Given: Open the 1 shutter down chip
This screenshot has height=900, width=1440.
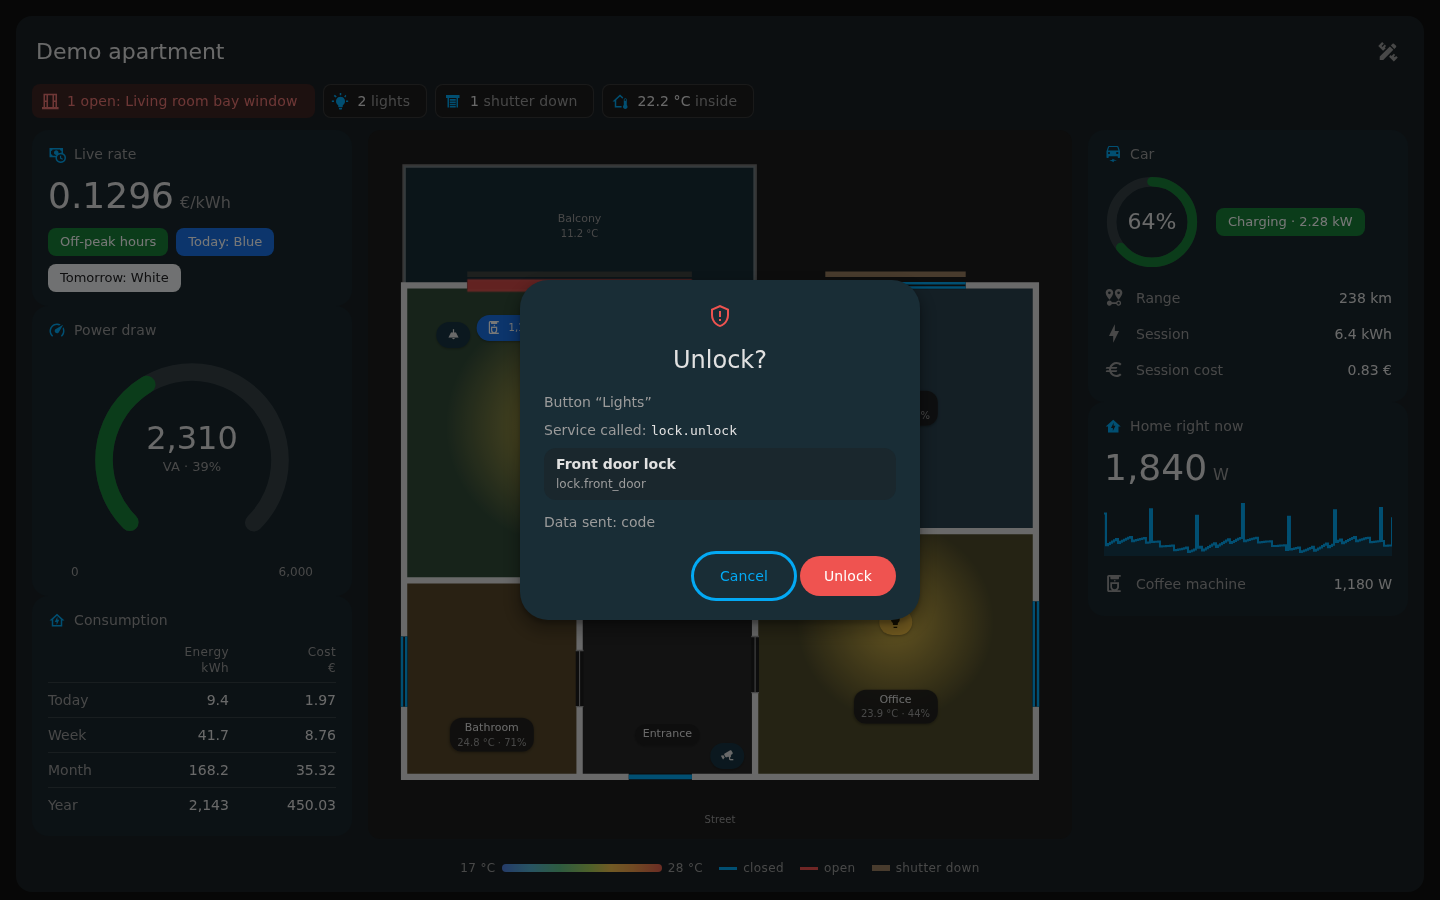Looking at the screenshot, I should pos(514,101).
